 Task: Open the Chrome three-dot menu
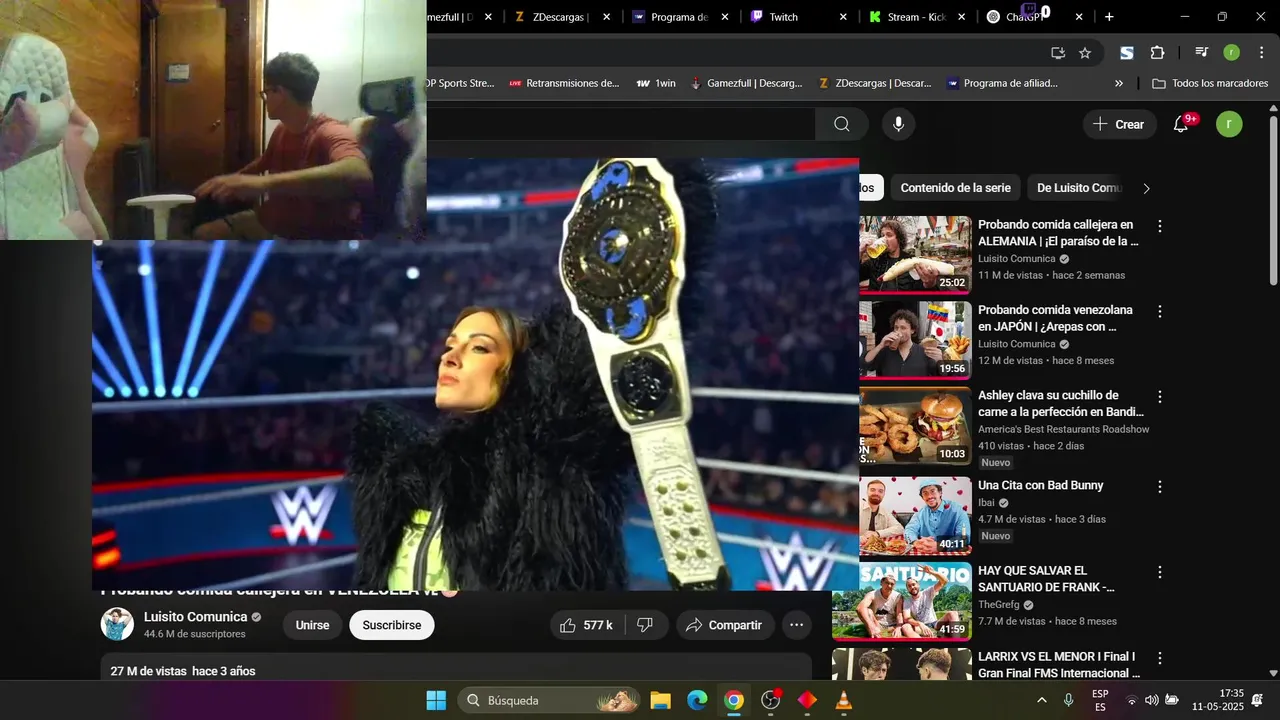(1260, 53)
